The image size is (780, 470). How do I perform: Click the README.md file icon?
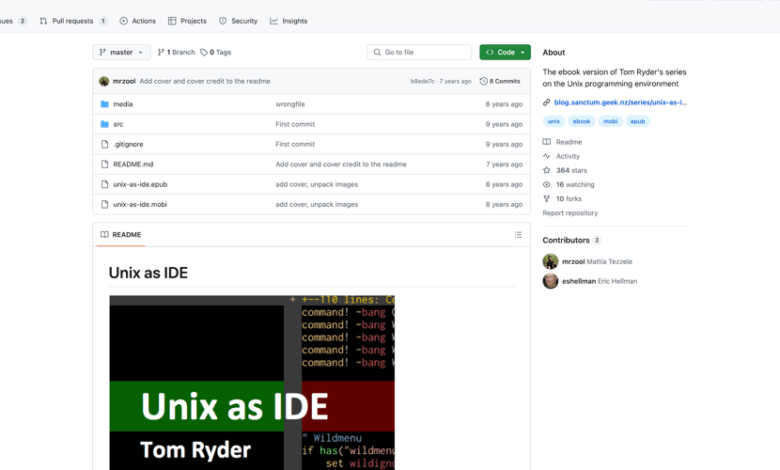[x=104, y=164]
